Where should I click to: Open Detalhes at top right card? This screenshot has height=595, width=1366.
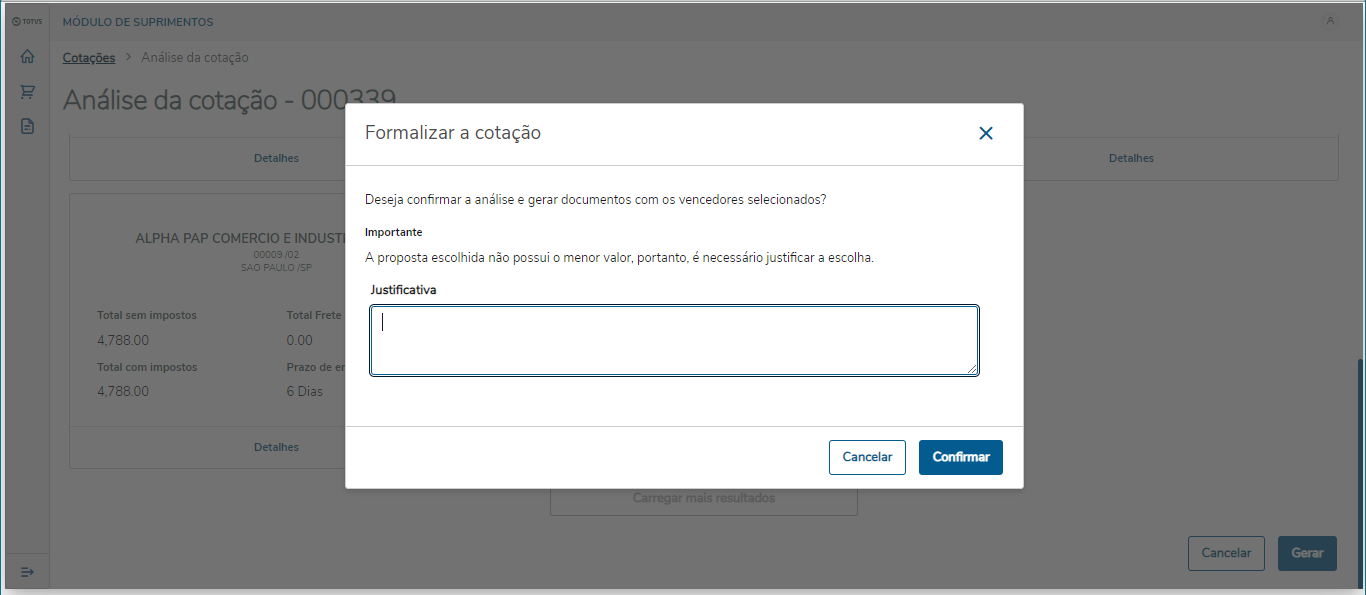click(x=1131, y=158)
